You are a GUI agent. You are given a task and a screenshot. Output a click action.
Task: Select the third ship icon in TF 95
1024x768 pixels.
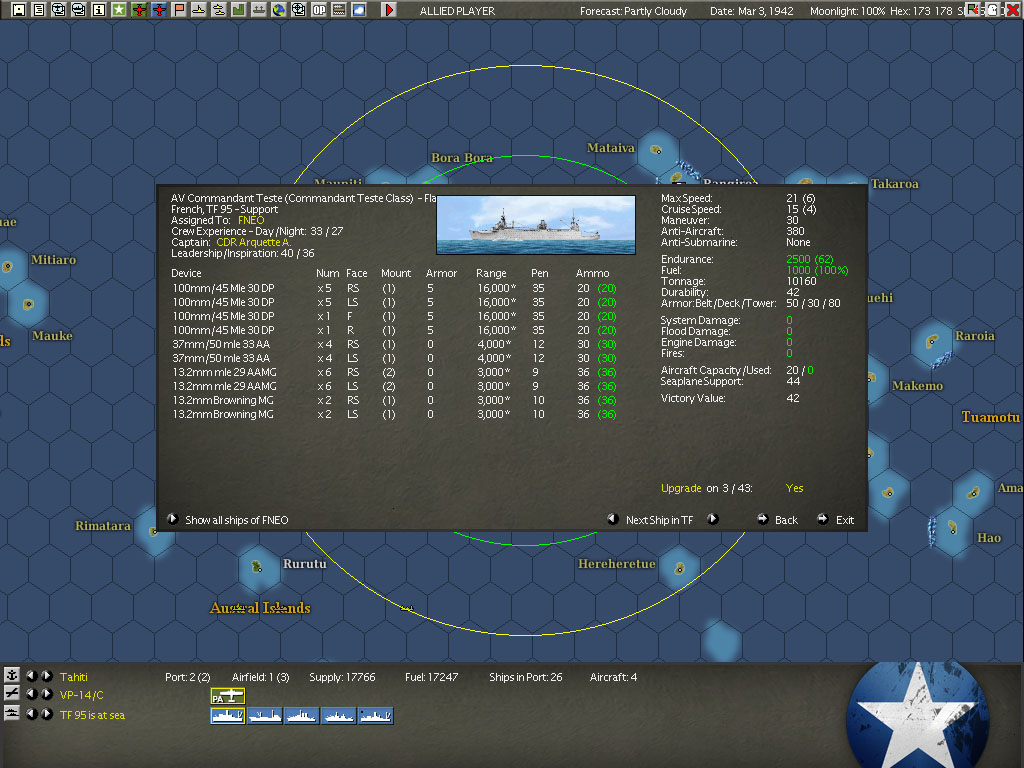coord(301,716)
